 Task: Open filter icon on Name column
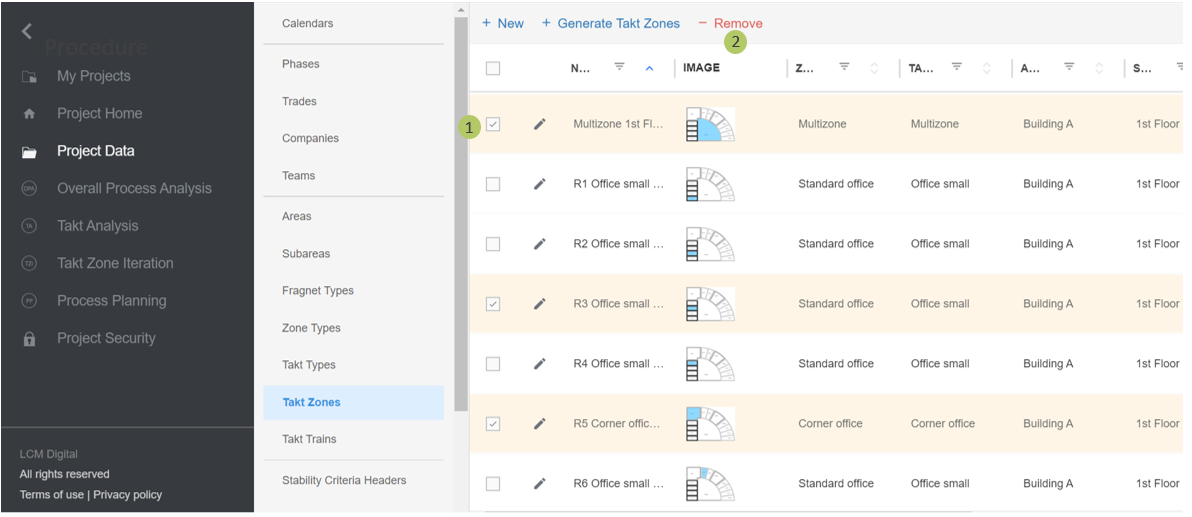[619, 67]
